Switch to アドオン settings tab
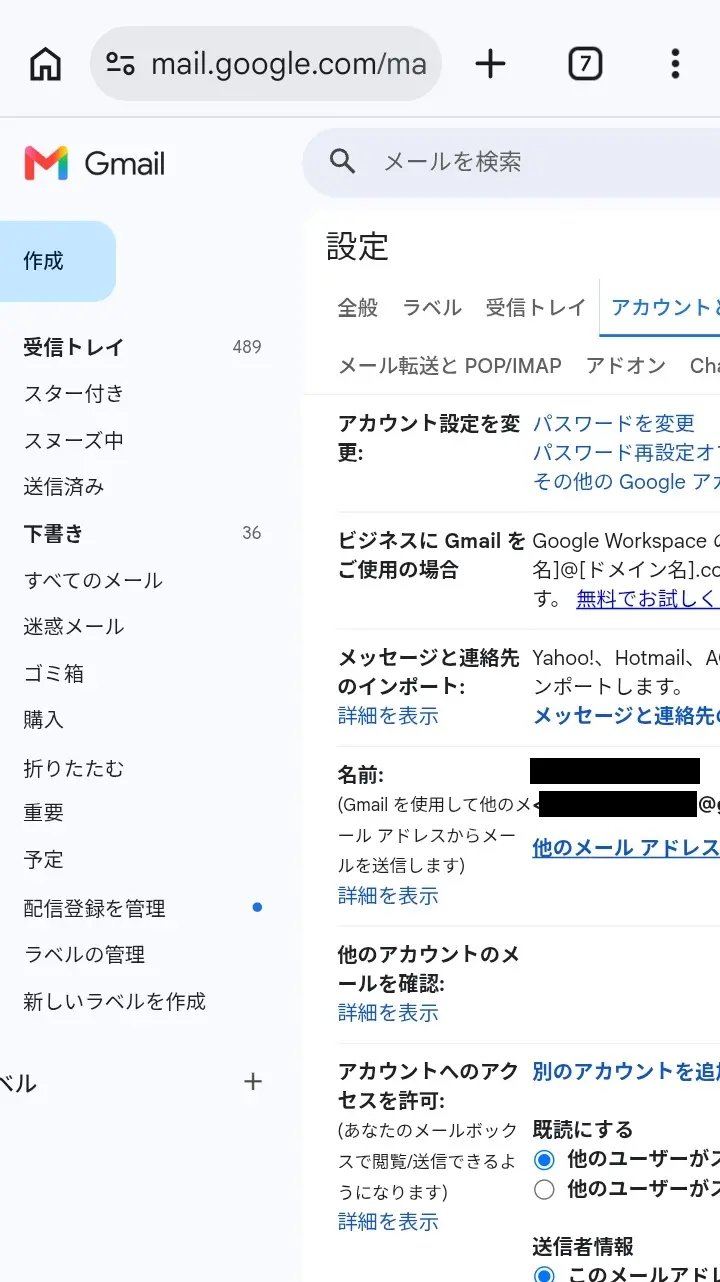 pyautogui.click(x=626, y=366)
